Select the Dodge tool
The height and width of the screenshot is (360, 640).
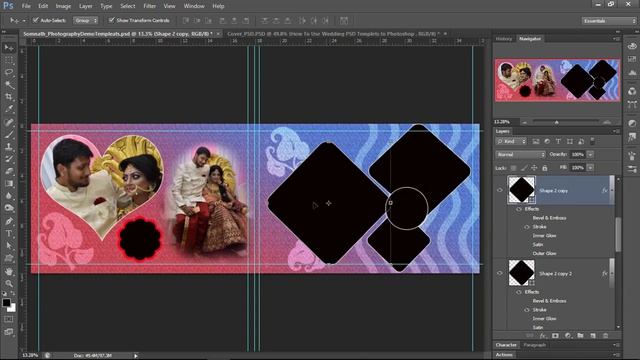pyautogui.click(x=9, y=208)
